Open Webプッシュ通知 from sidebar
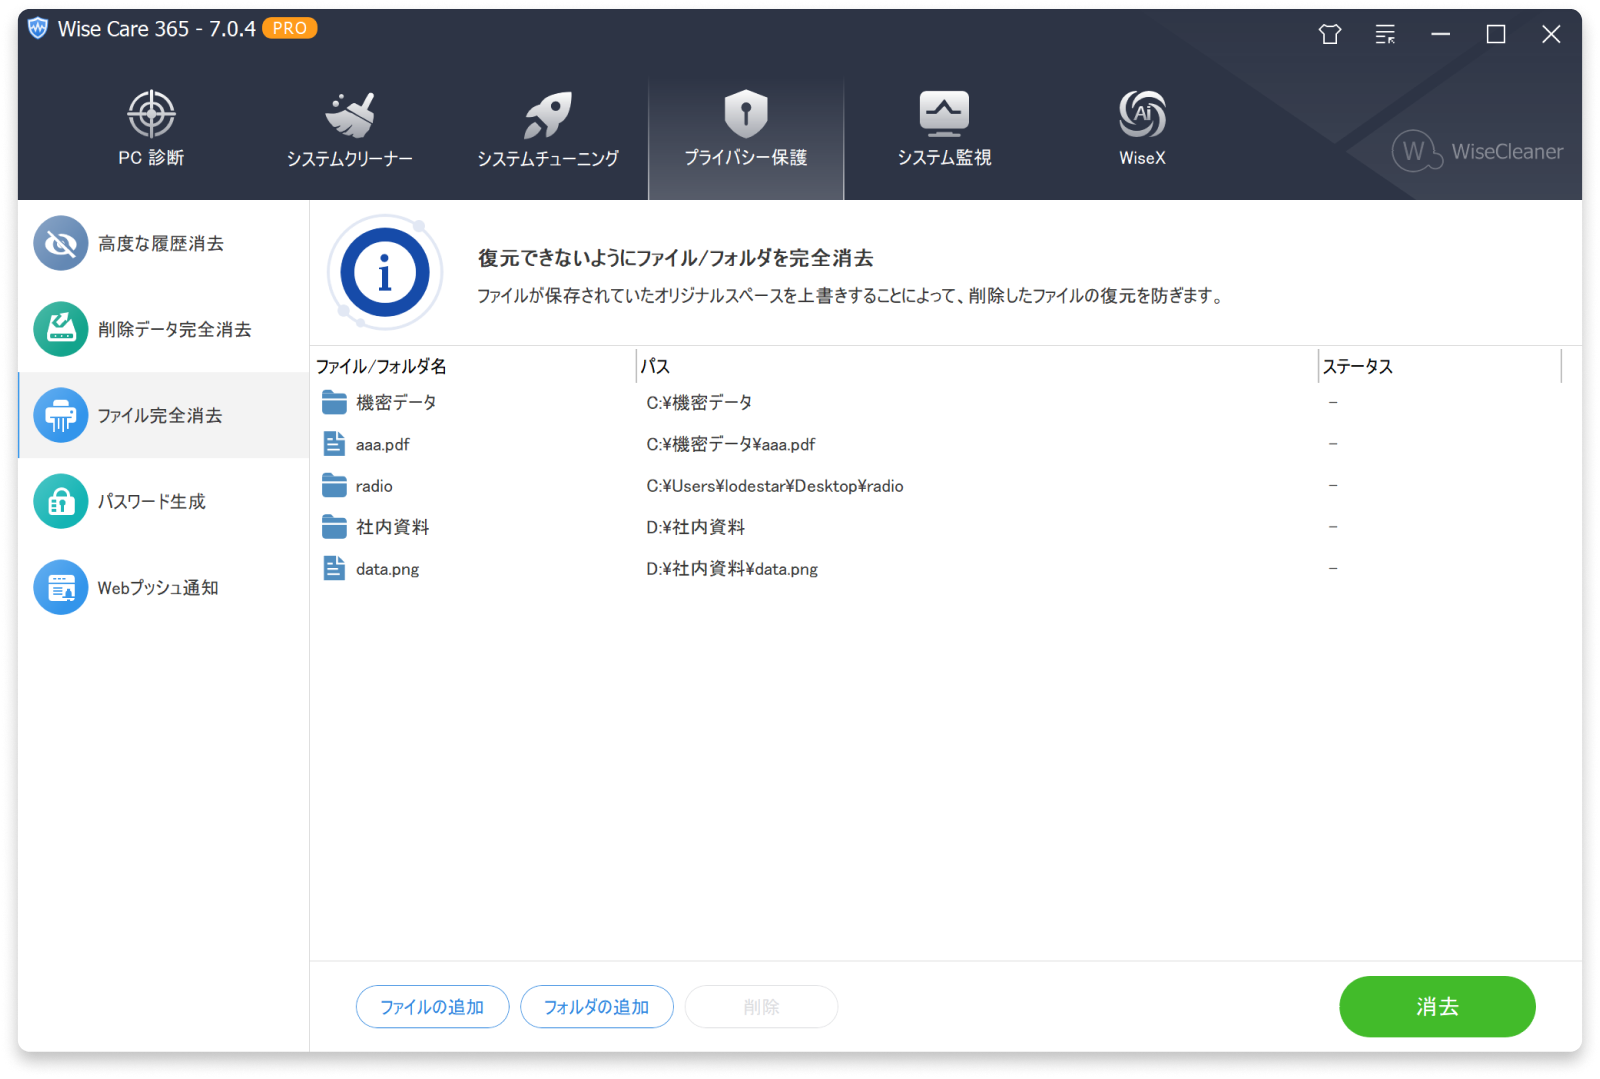This screenshot has width=1600, height=1079. 61,587
